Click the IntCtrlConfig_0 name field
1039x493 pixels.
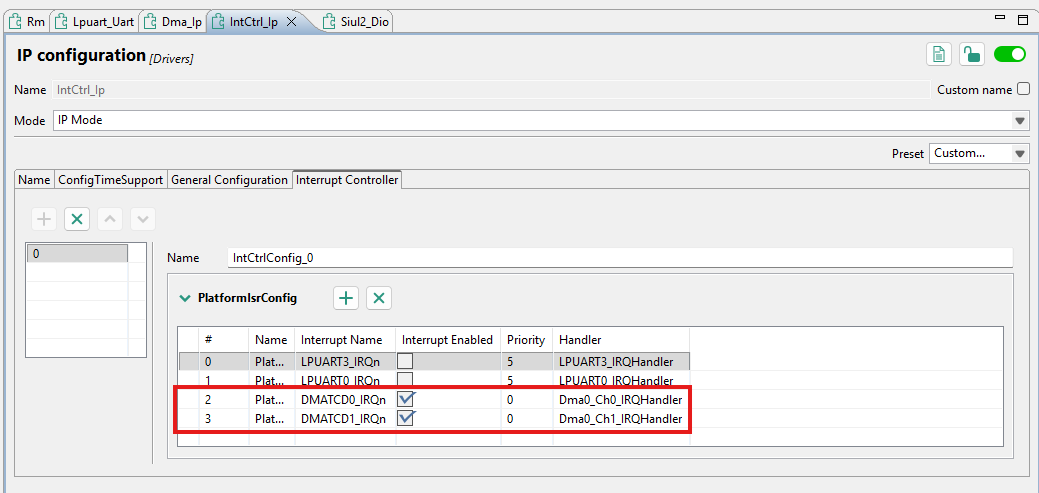(620, 258)
